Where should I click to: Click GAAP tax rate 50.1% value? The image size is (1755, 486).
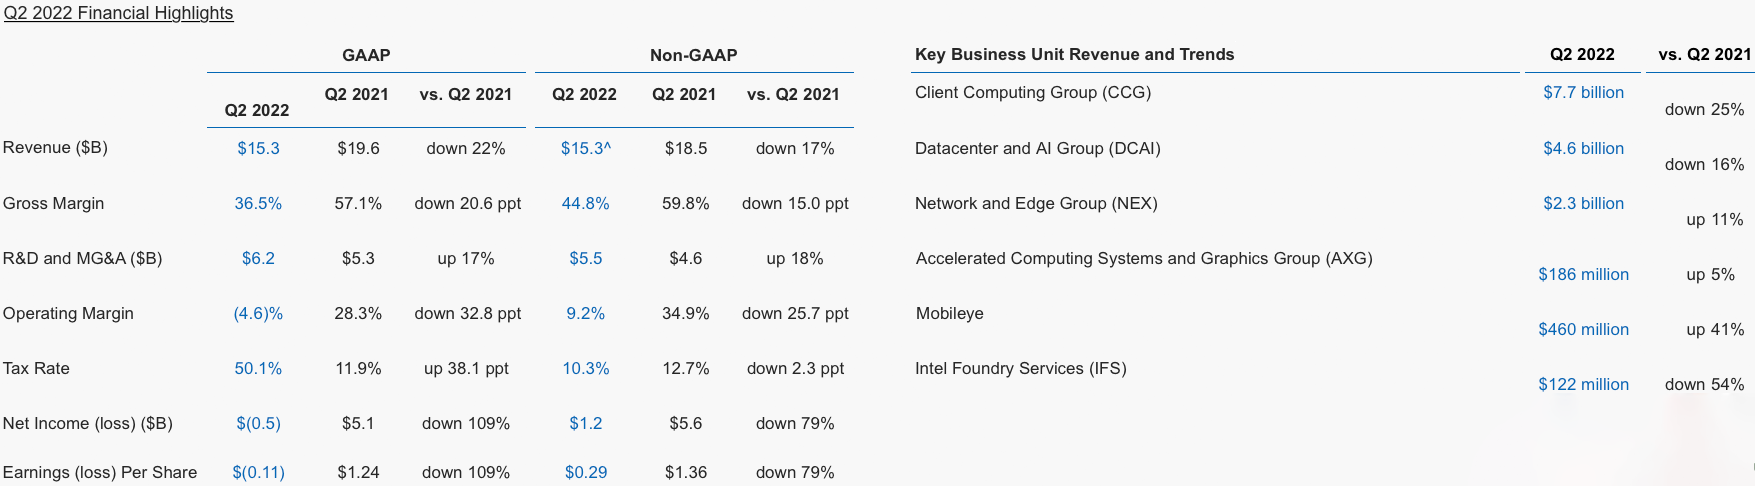pos(258,368)
